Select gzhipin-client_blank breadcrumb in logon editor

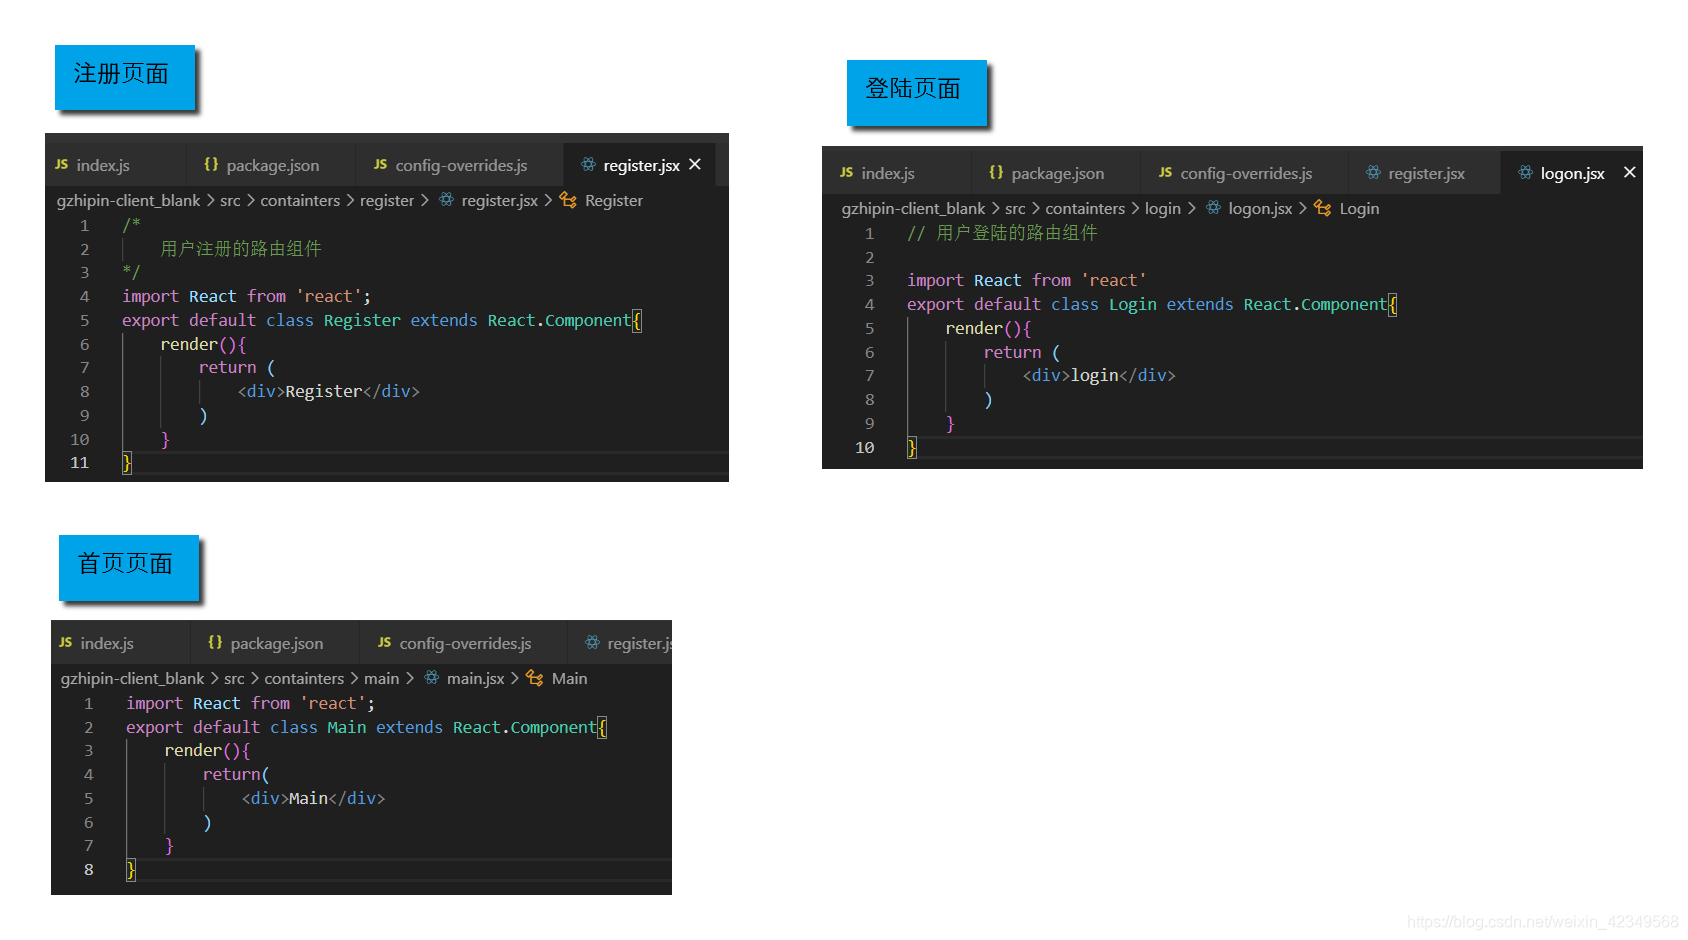913,209
